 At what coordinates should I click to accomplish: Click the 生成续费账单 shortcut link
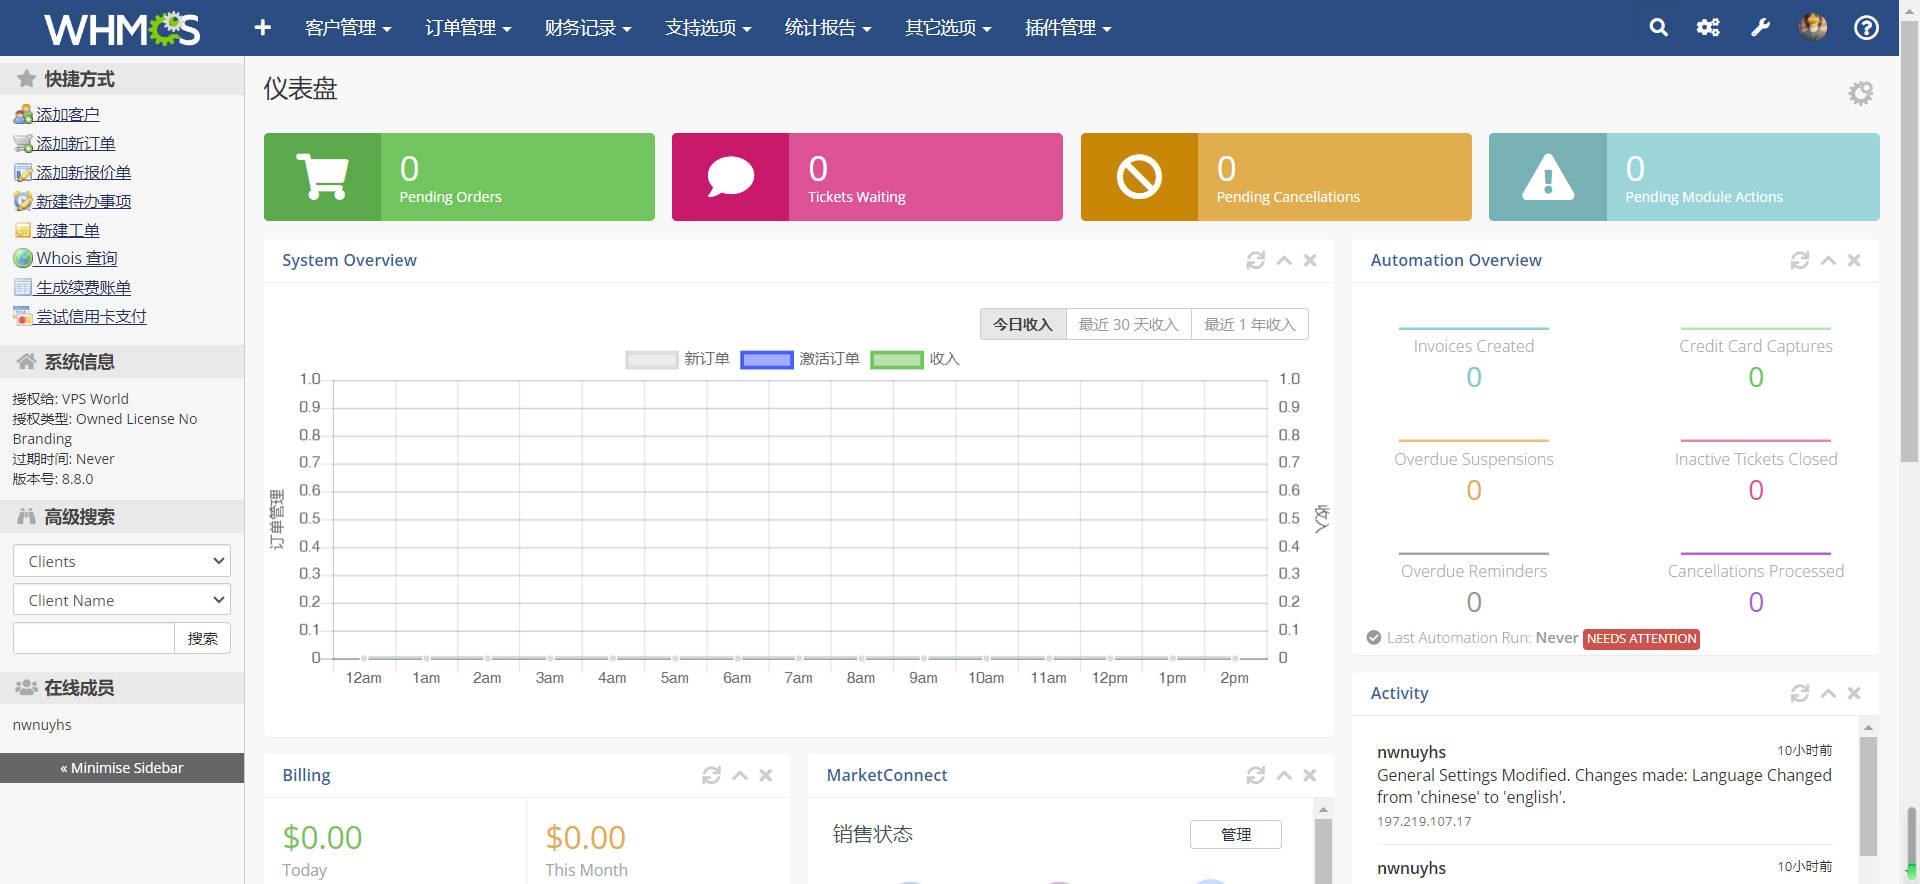tap(83, 287)
